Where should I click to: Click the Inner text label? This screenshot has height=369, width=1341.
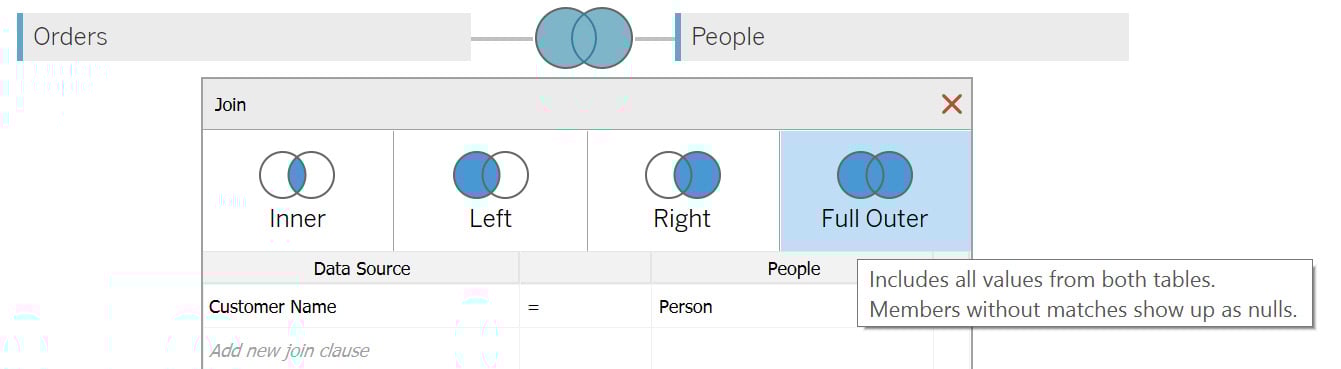click(297, 219)
